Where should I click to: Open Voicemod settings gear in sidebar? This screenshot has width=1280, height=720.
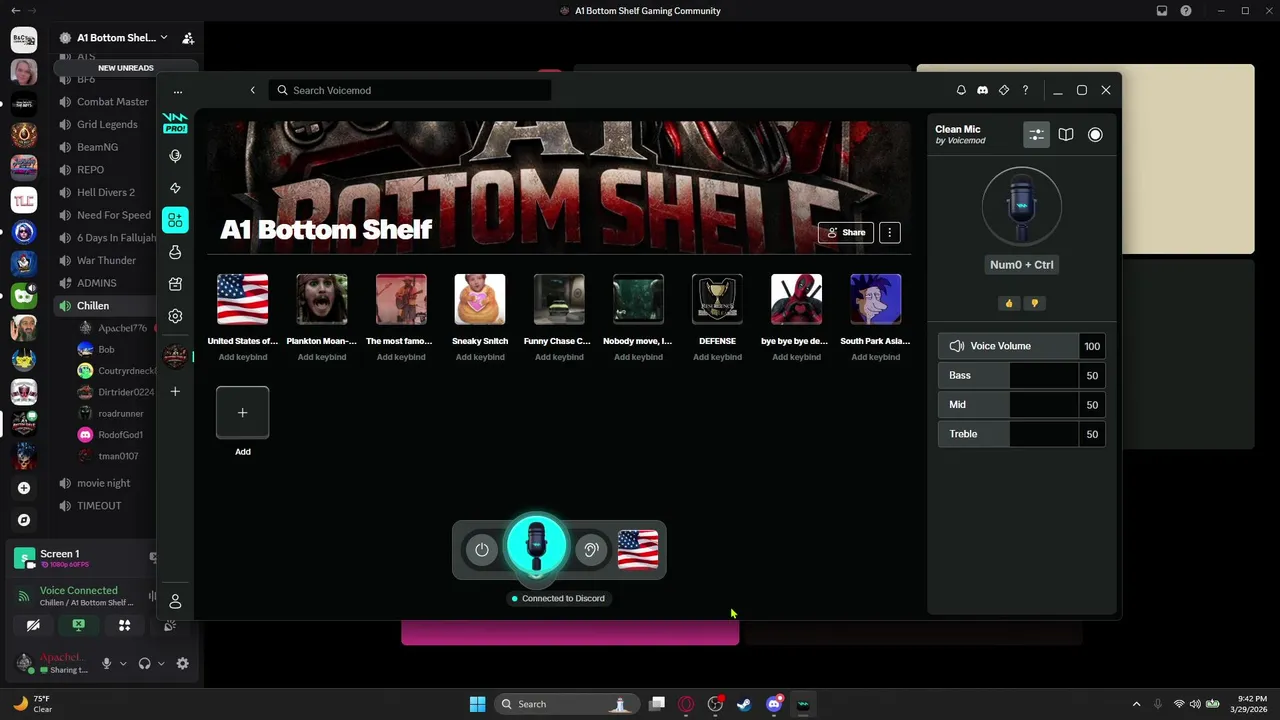coord(175,316)
